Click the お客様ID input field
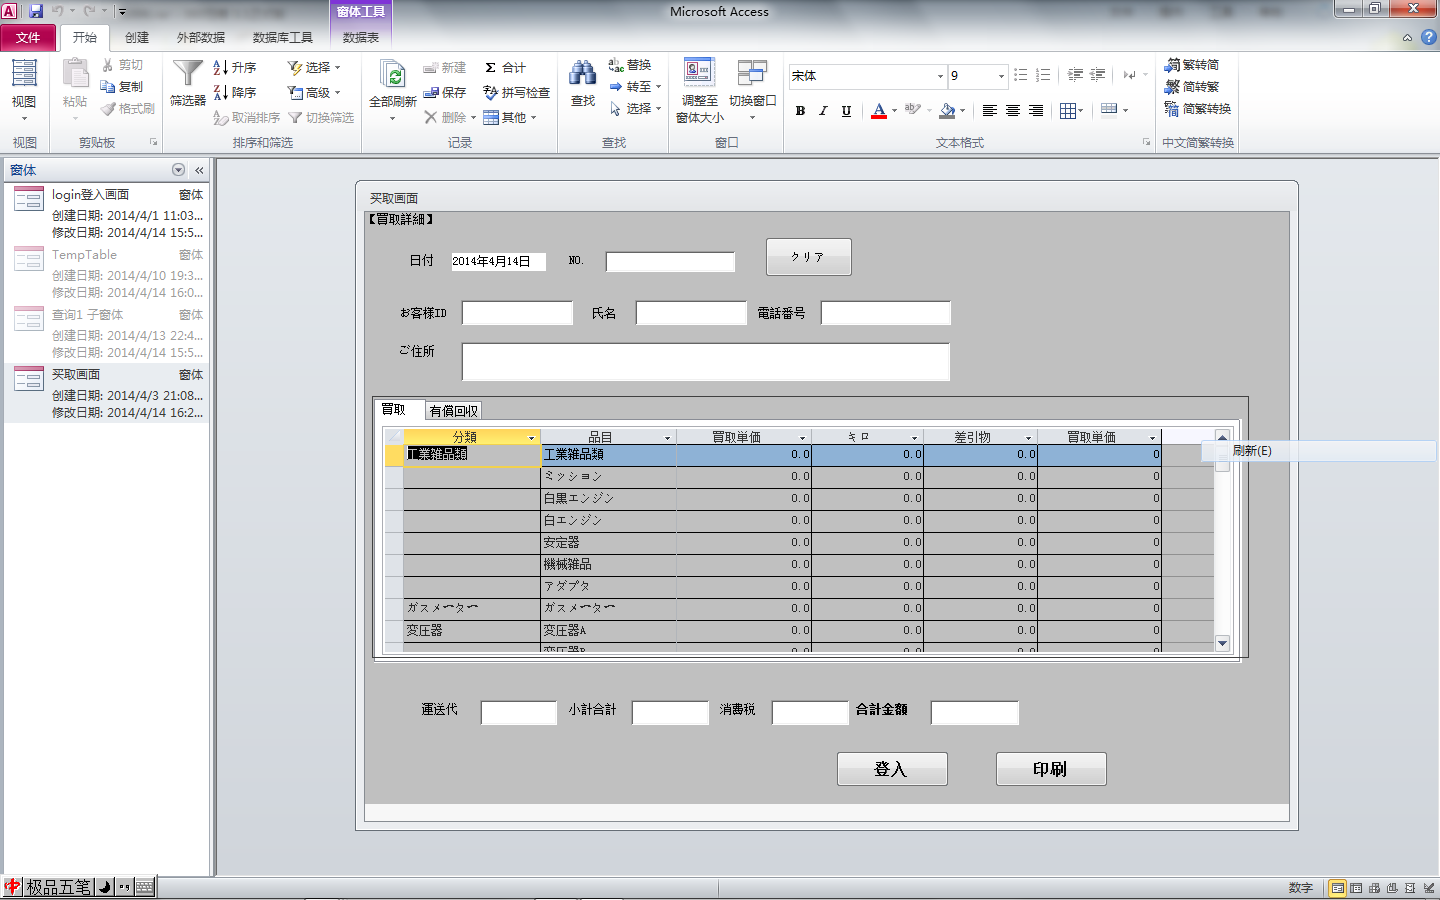This screenshot has width=1440, height=900. click(x=517, y=313)
